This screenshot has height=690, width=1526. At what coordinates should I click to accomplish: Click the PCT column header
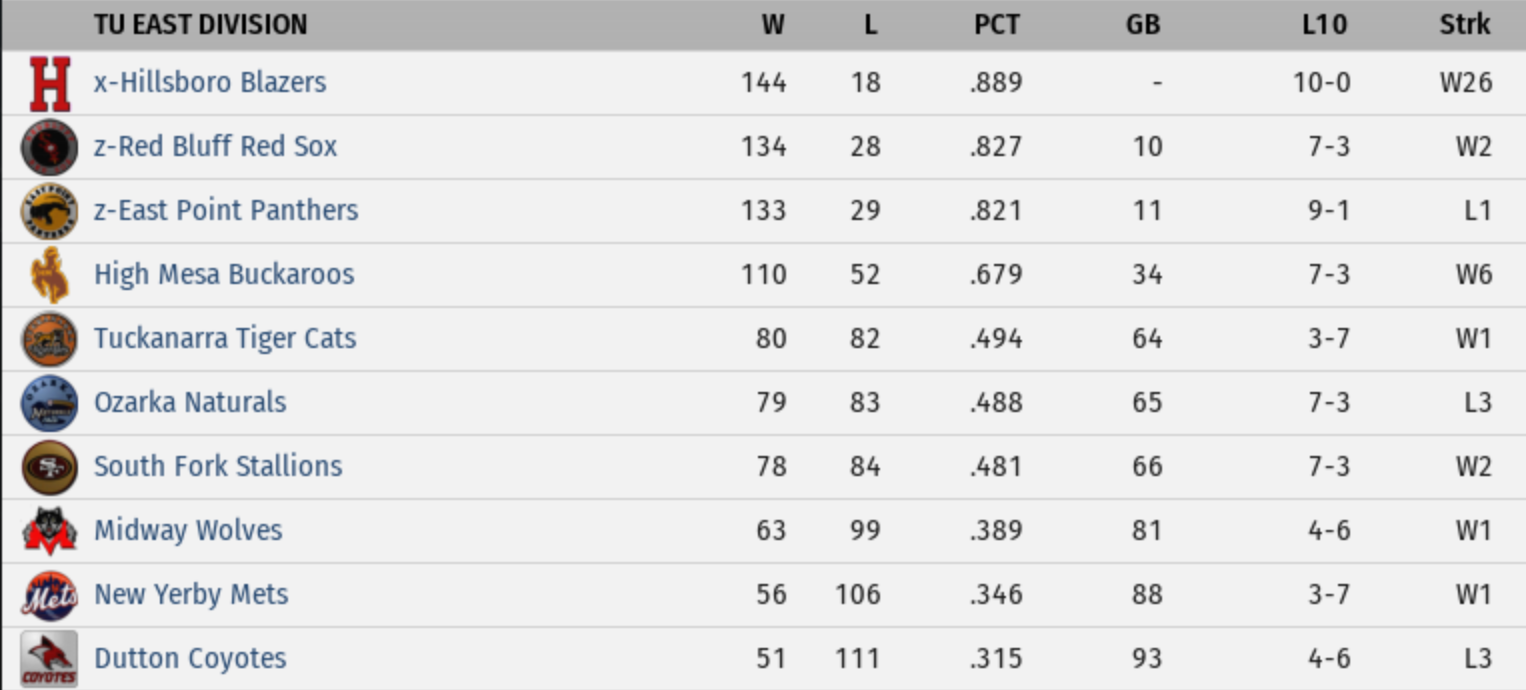(996, 24)
